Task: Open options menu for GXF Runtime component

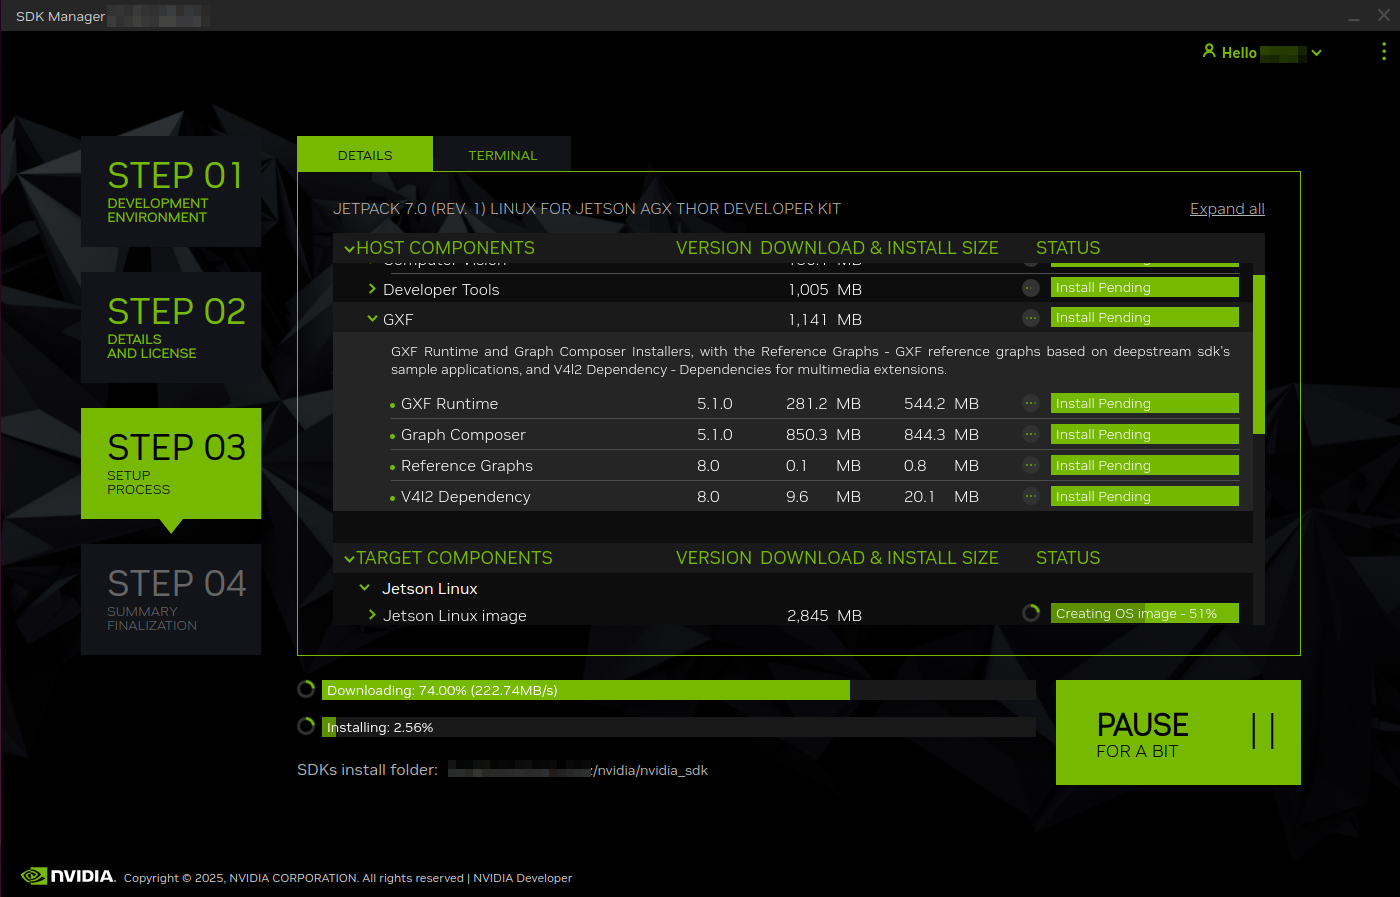Action: (1031, 403)
